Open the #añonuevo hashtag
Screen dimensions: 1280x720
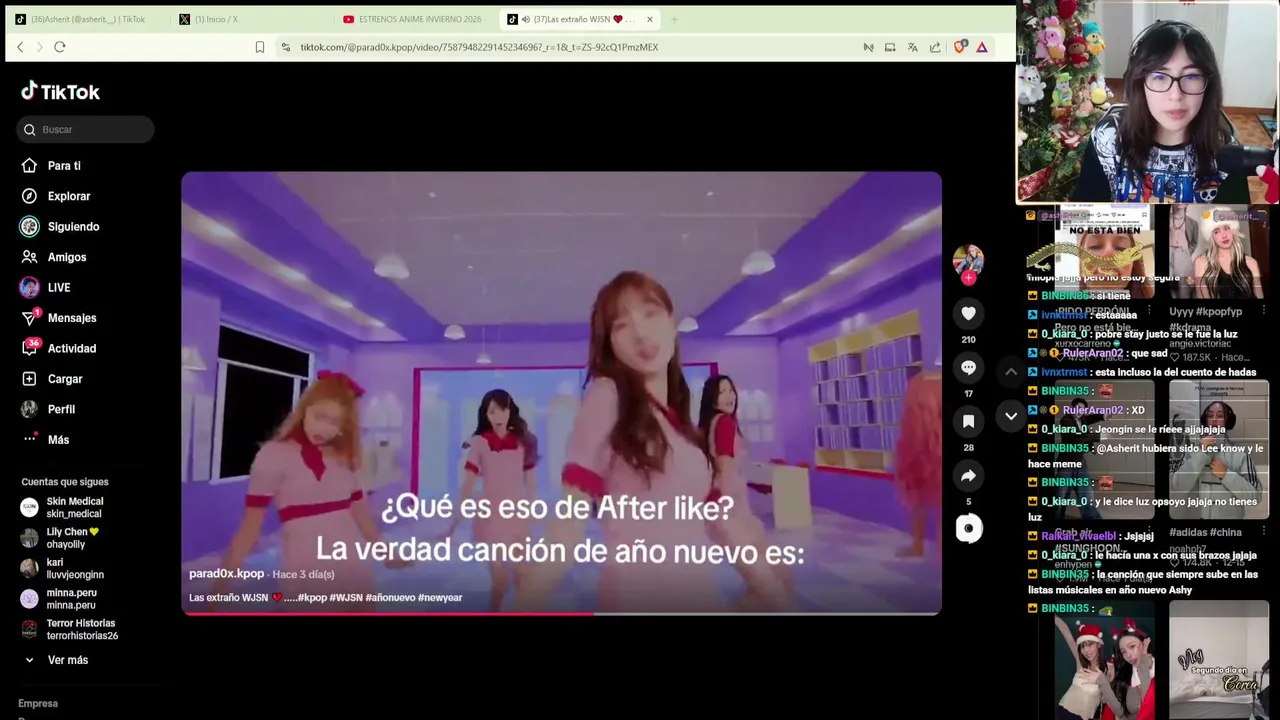(390, 598)
